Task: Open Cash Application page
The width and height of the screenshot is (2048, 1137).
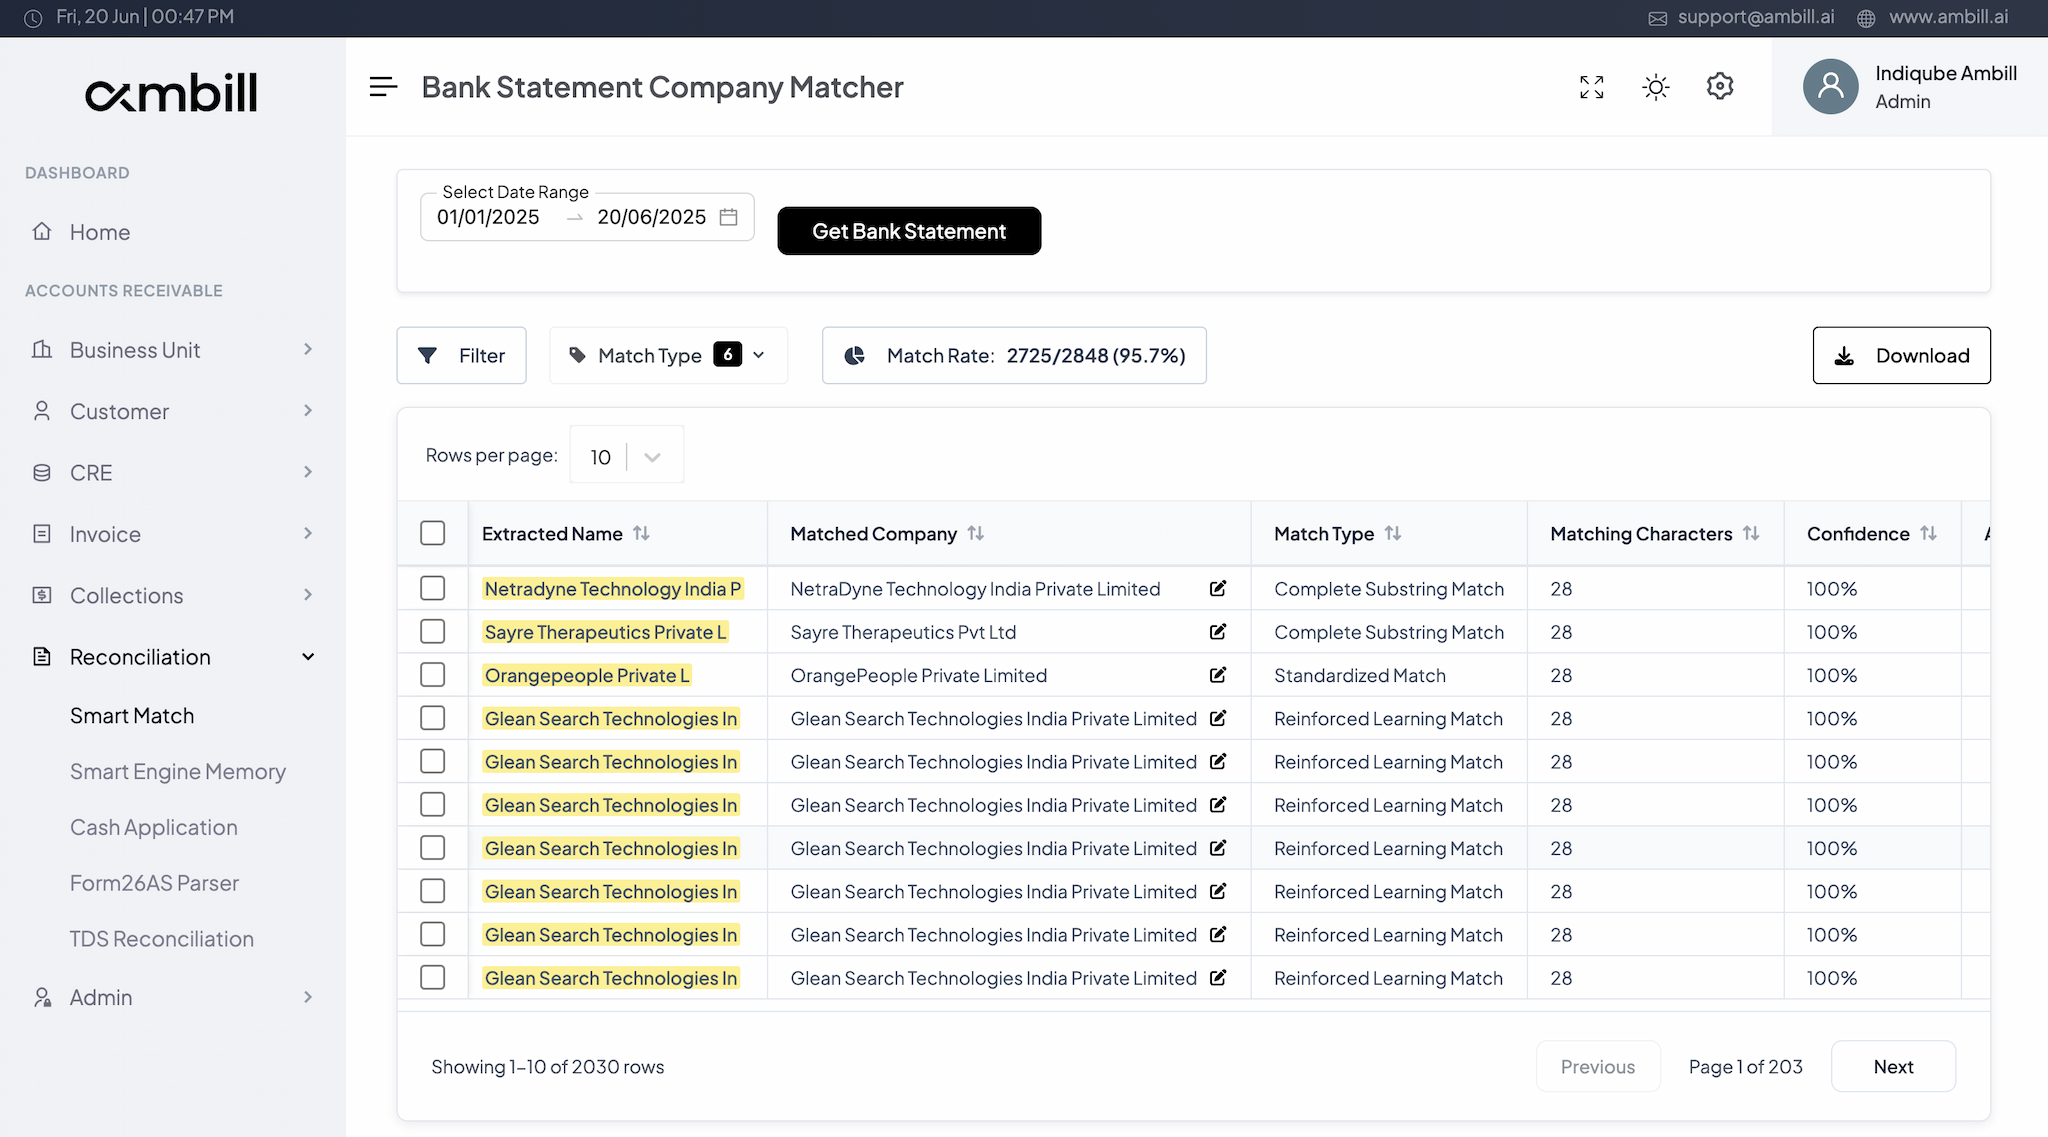Action: tap(154, 828)
